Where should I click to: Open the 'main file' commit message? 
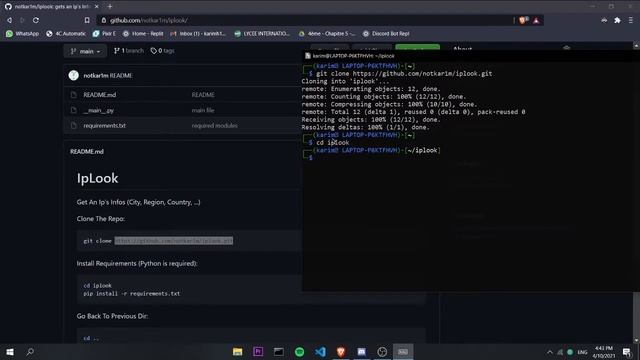click(203, 110)
